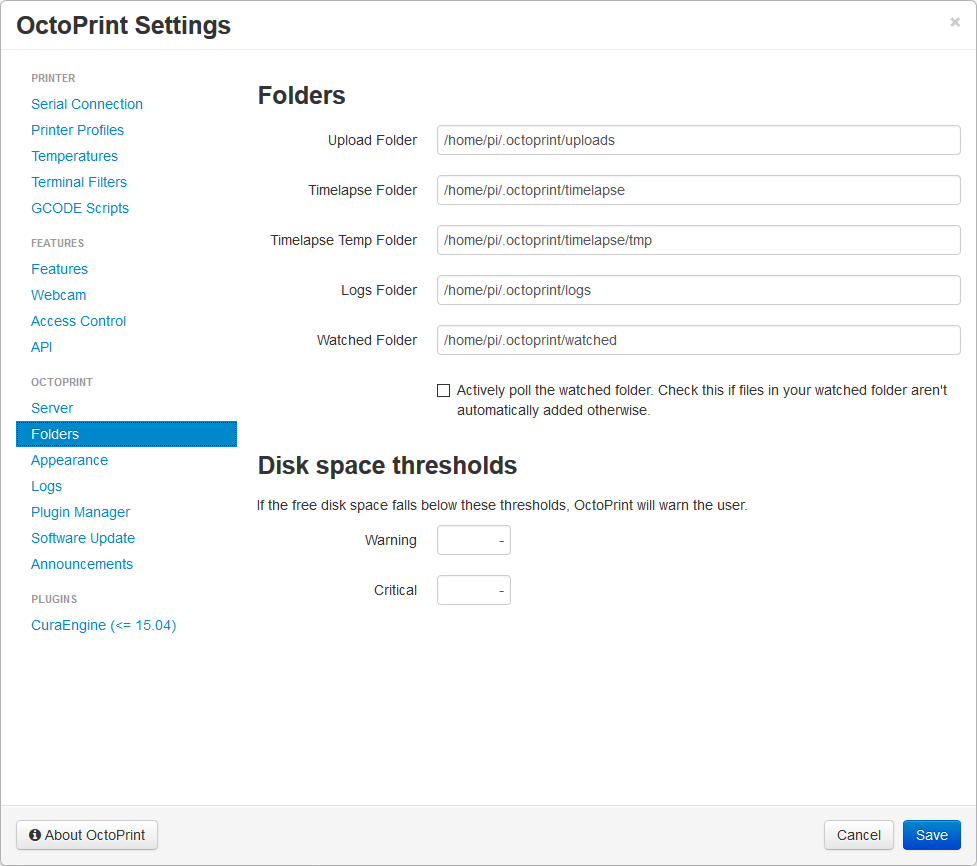
Task: Click the Watched Folder label
Action: coord(366,340)
